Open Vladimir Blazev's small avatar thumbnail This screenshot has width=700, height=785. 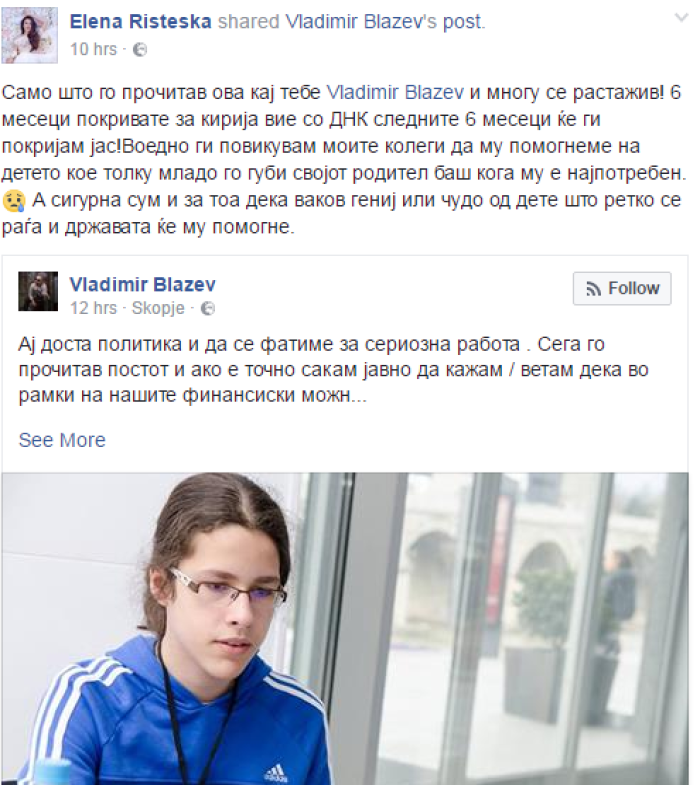tap(38, 291)
